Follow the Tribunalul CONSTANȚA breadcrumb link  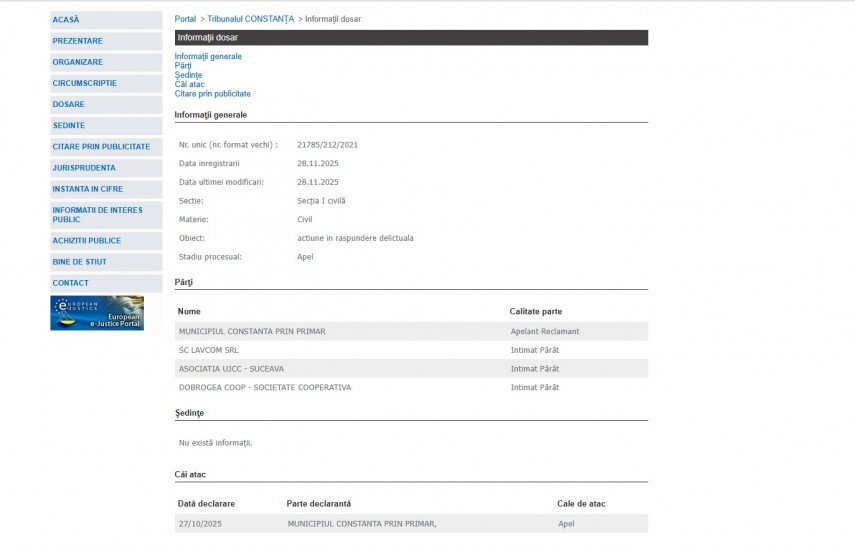pos(250,19)
